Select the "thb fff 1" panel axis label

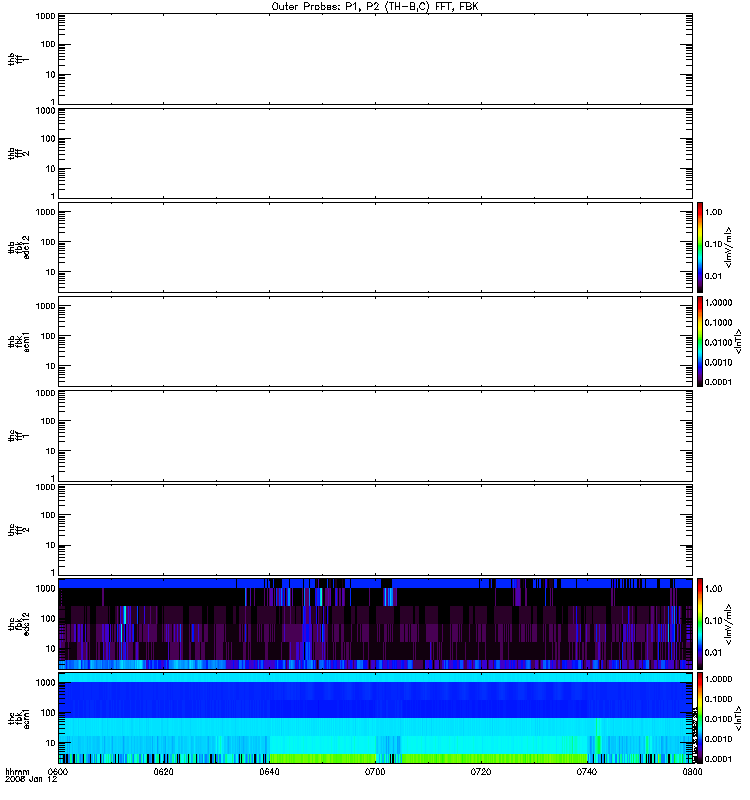(x=18, y=59)
